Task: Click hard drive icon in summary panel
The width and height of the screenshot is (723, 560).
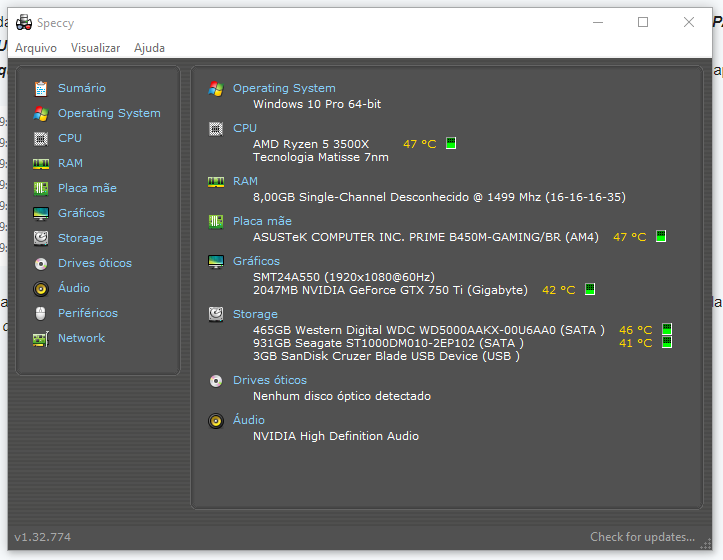Action: coord(216,315)
